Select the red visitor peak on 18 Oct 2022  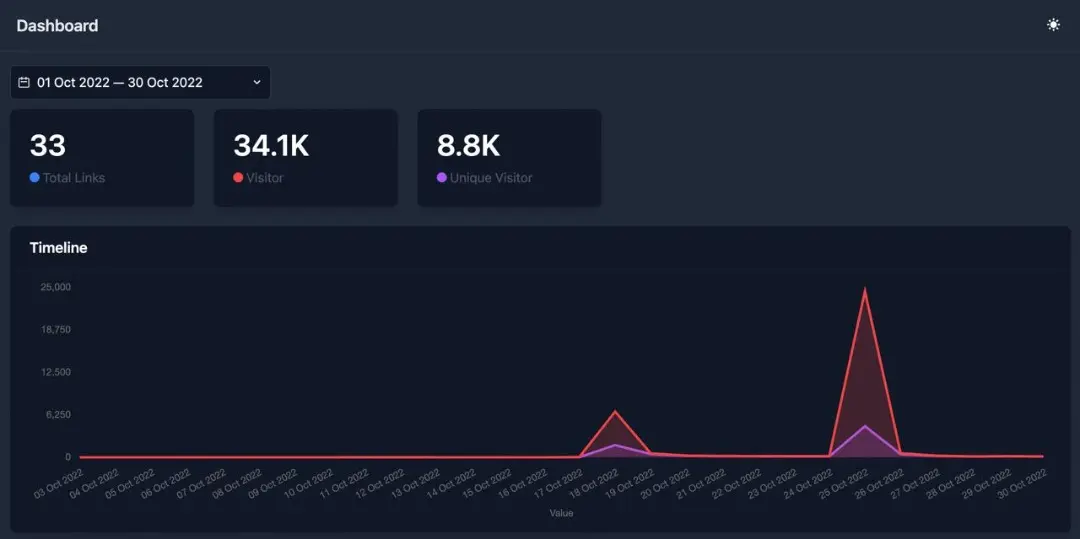[616, 412]
